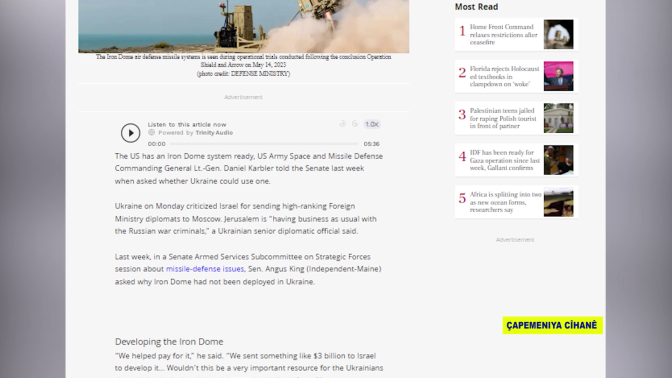The height and width of the screenshot is (378, 672).
Task: Click the audio rewind icon
Action: point(342,124)
